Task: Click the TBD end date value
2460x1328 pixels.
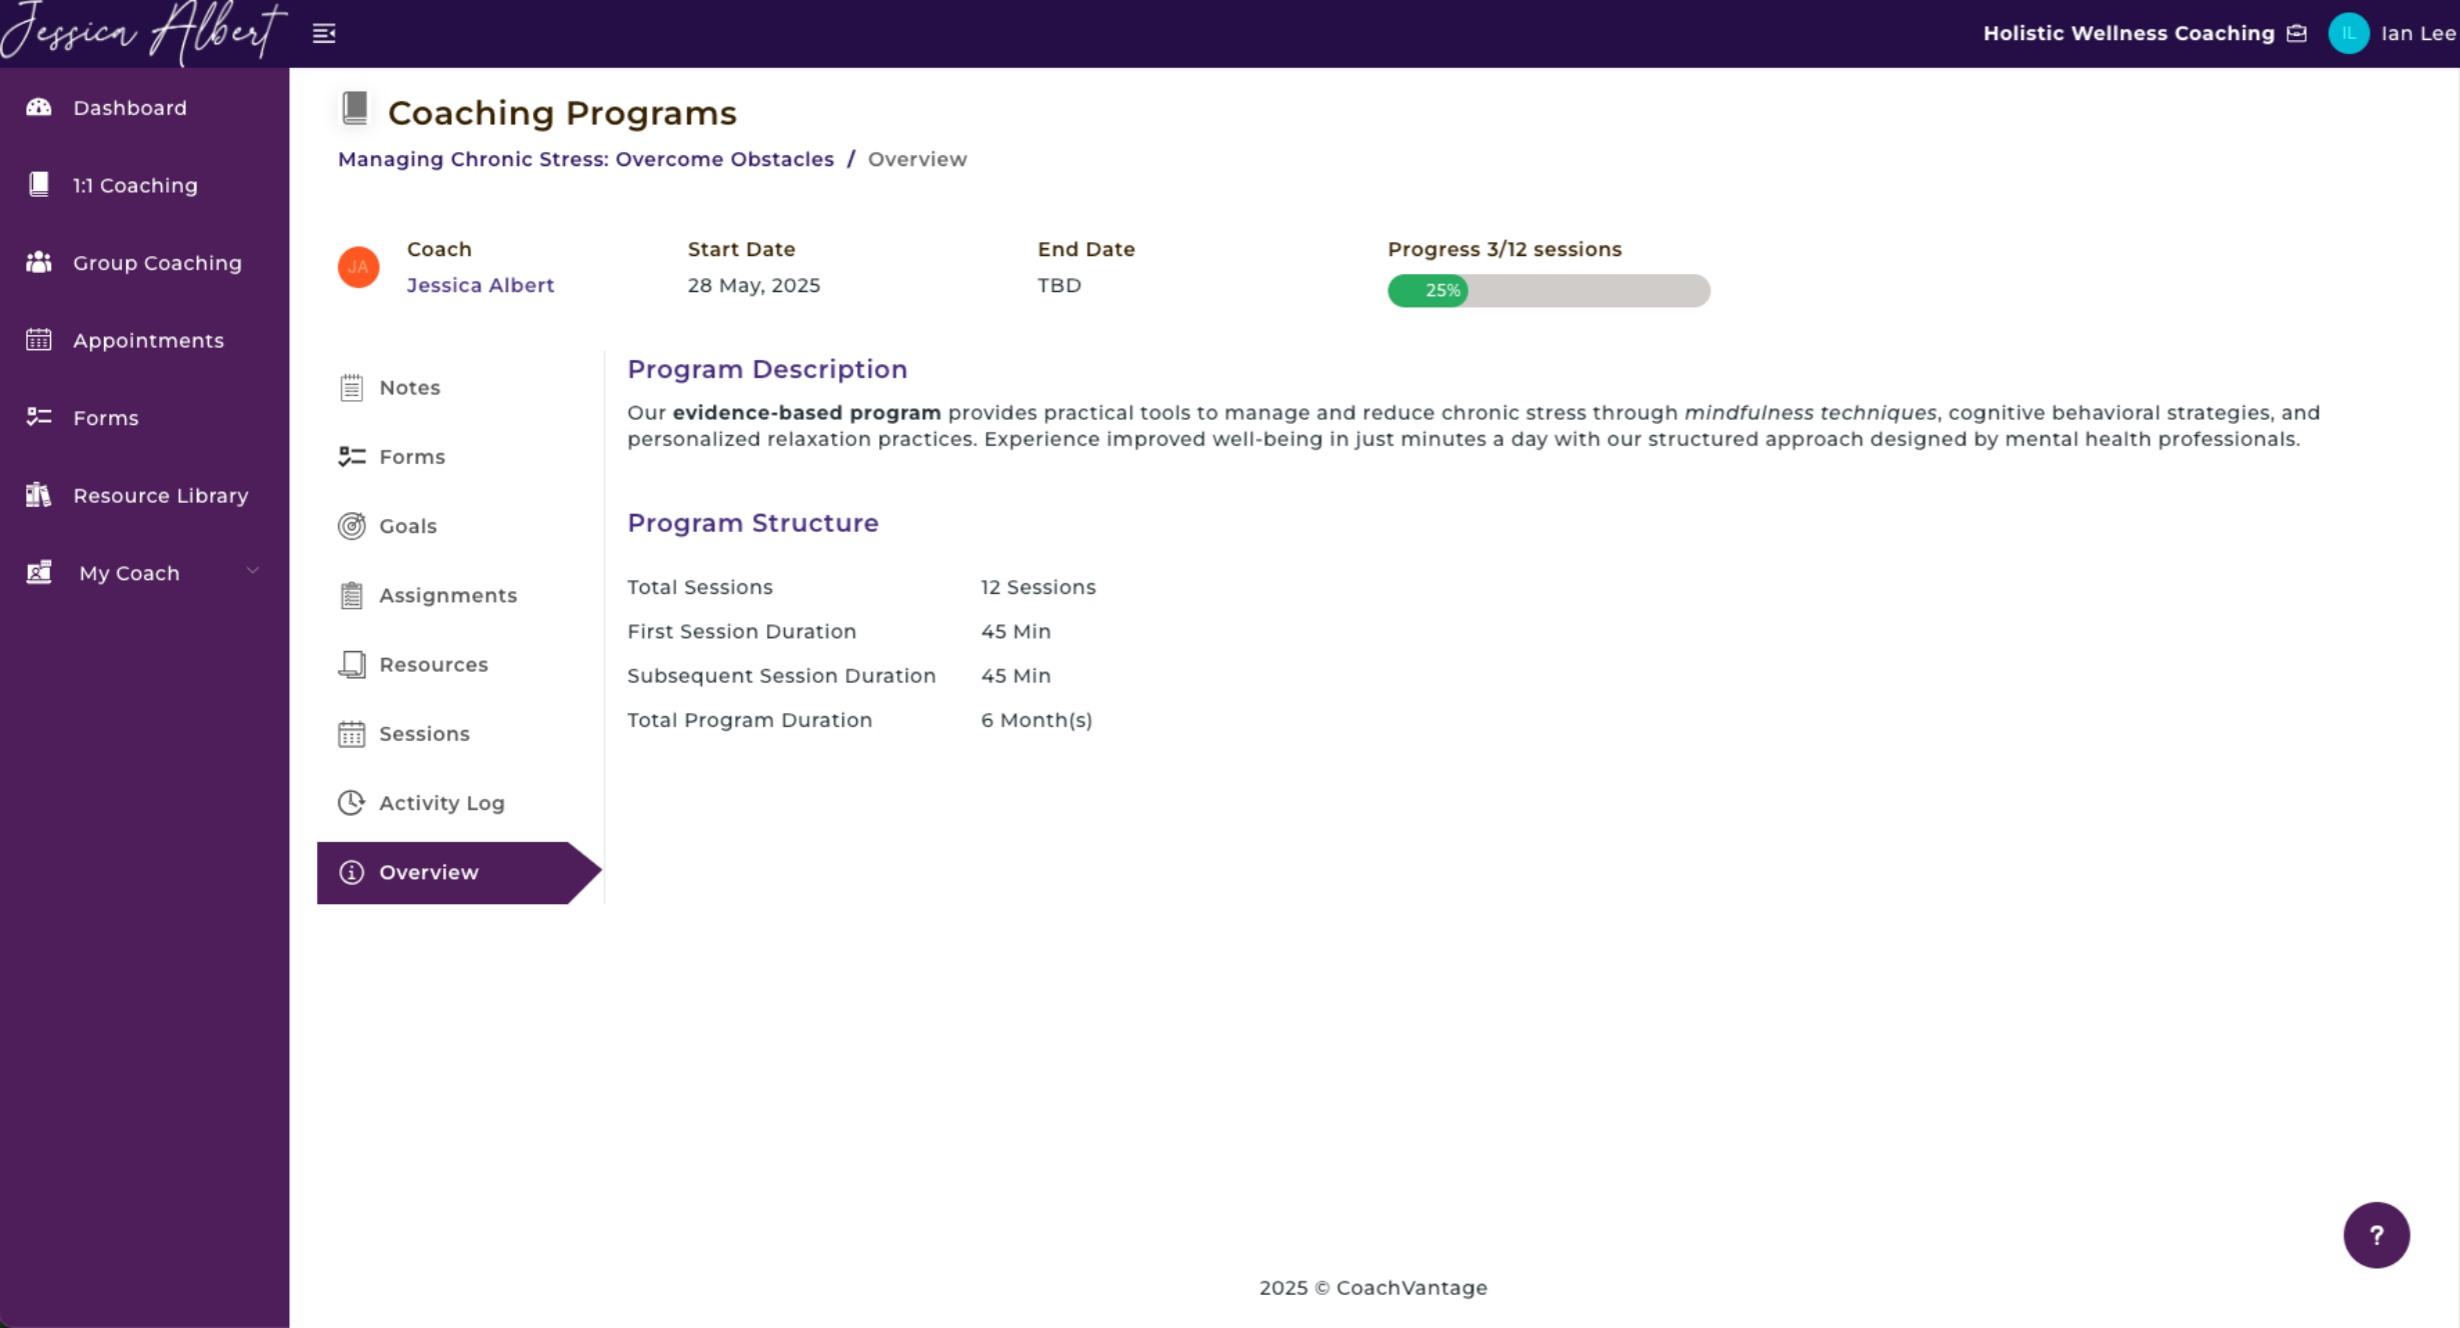Action: point(1059,285)
